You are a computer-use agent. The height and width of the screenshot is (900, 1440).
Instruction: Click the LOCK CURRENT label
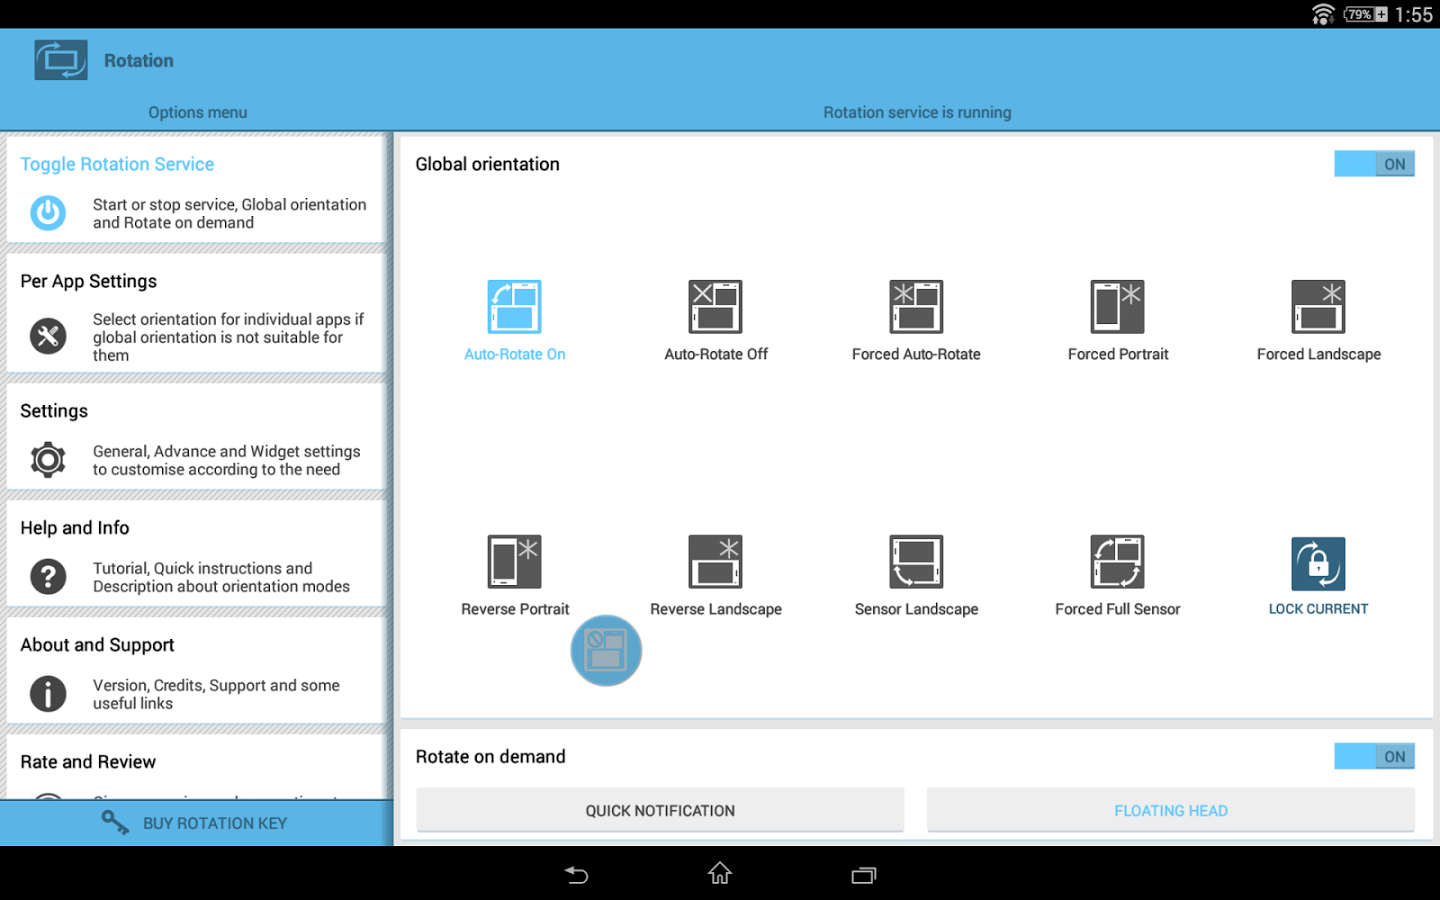(x=1318, y=609)
